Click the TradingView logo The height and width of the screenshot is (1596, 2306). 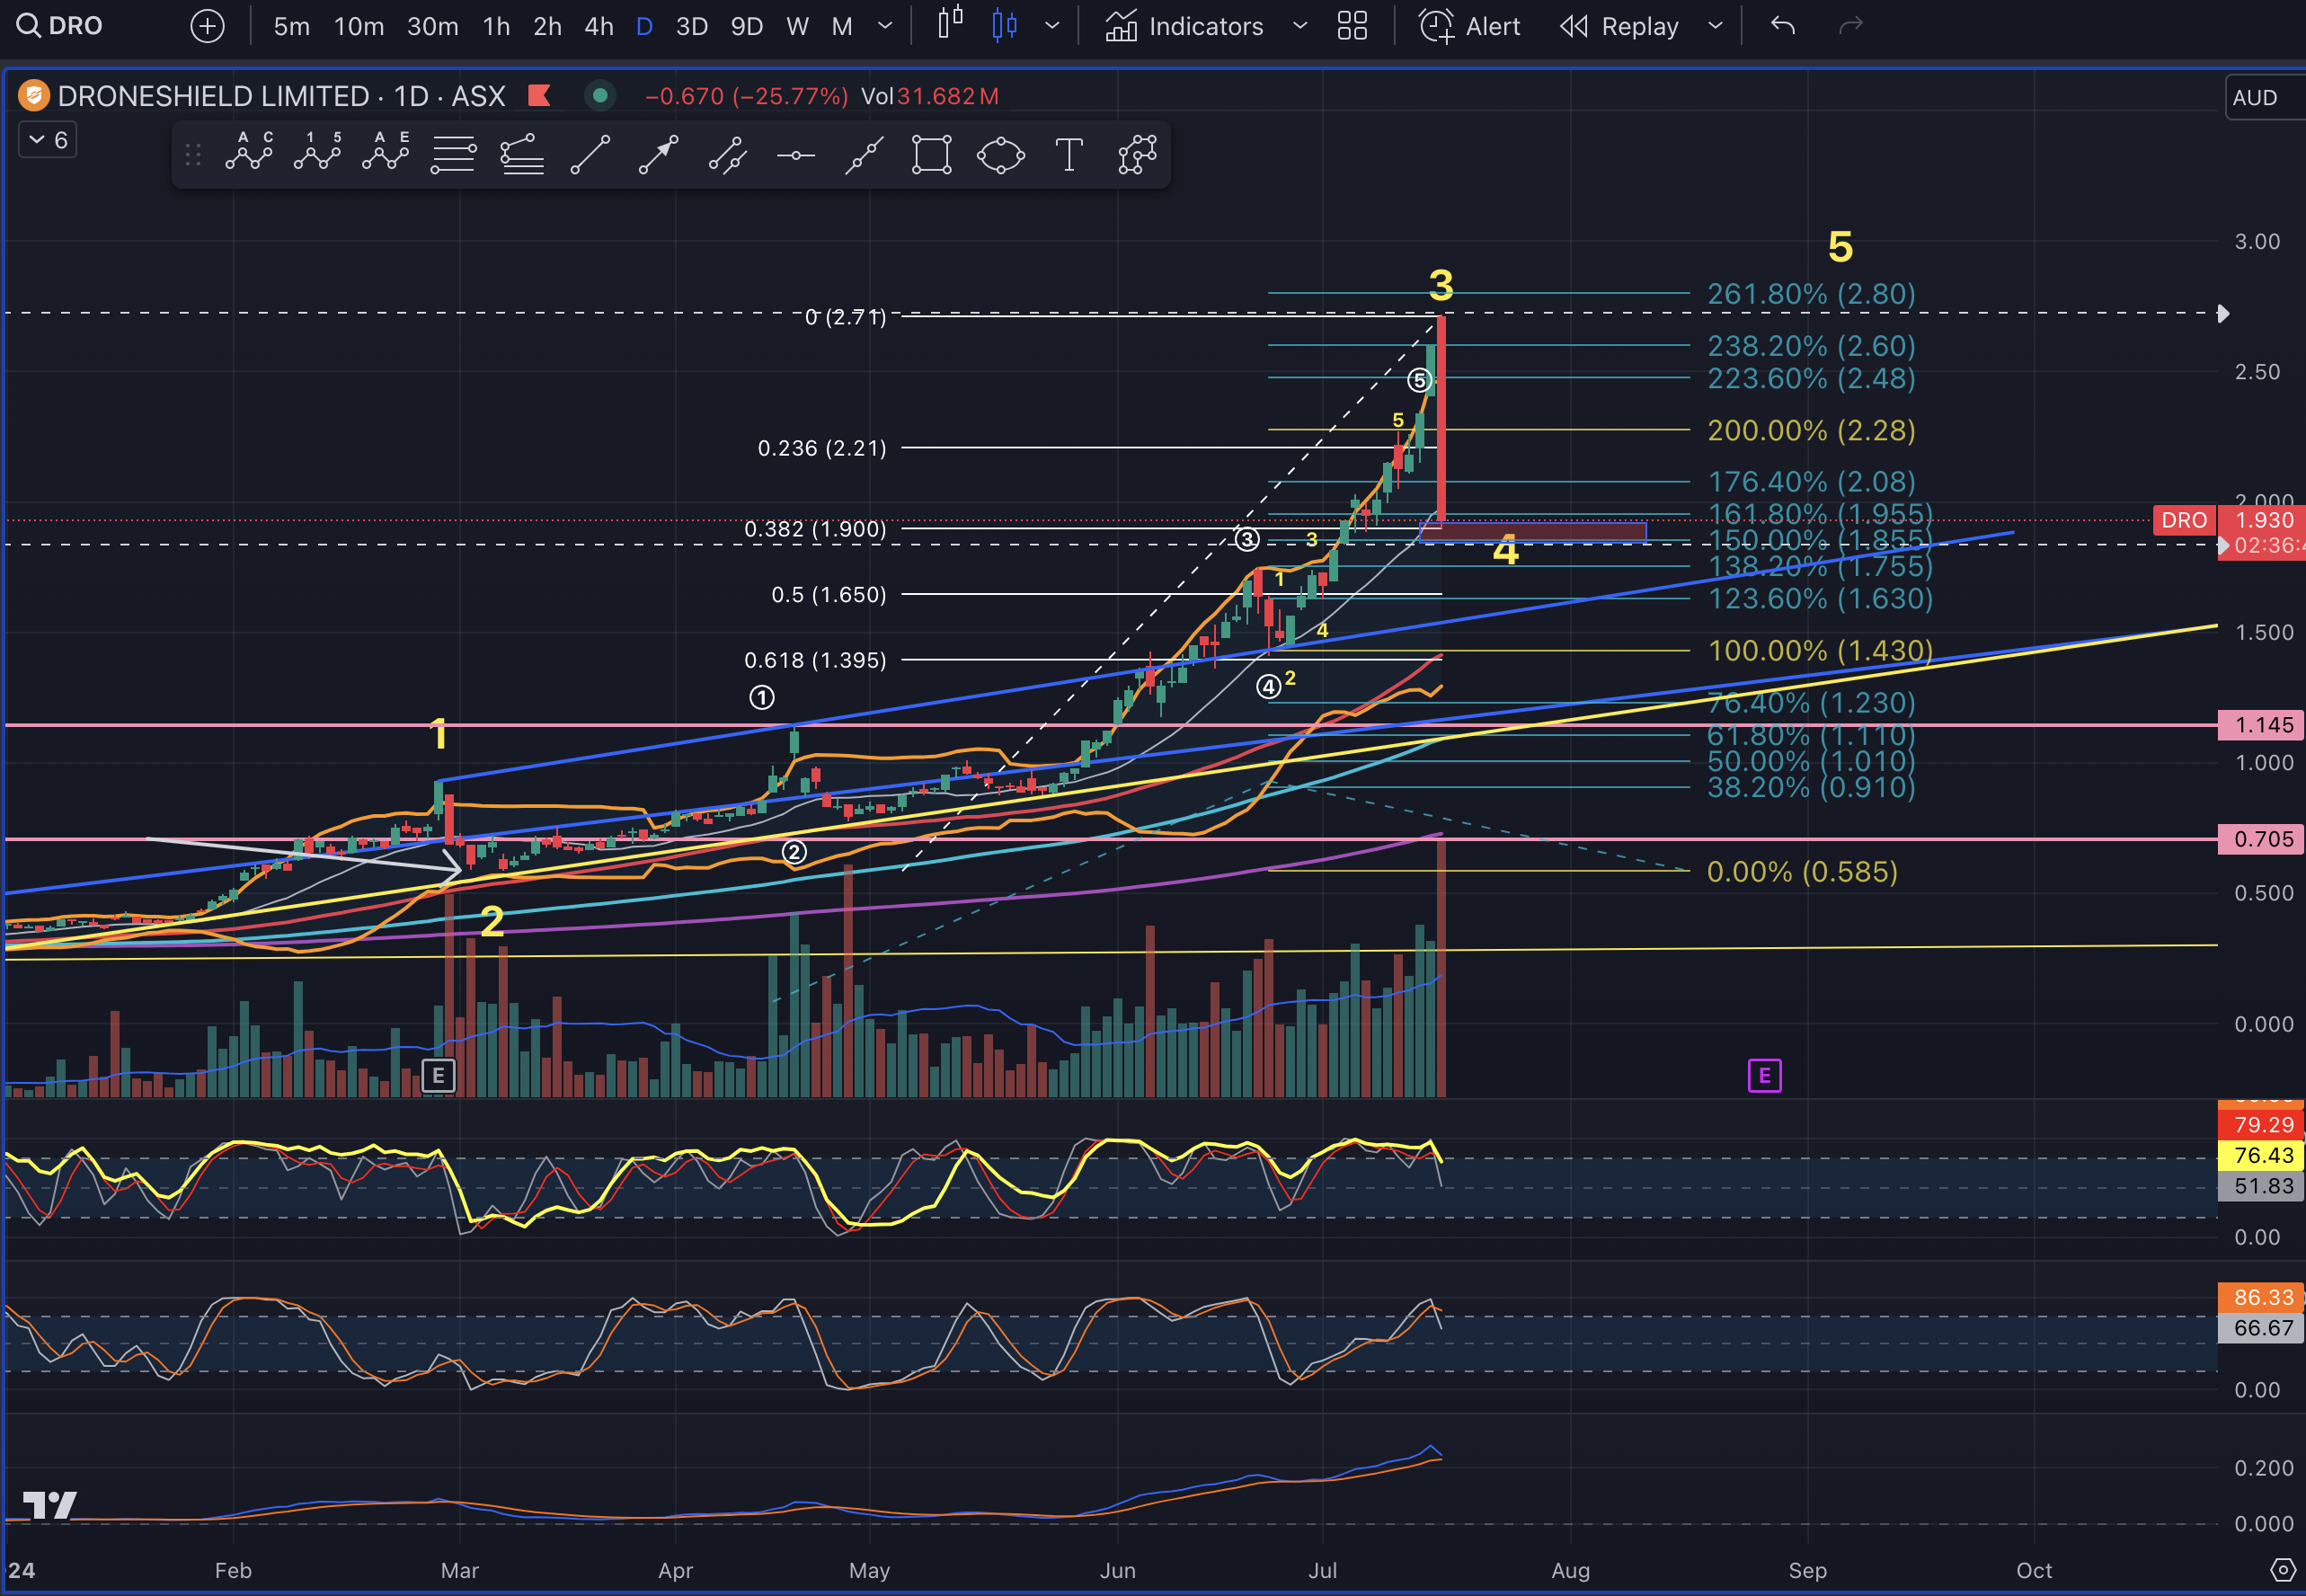(50, 1505)
